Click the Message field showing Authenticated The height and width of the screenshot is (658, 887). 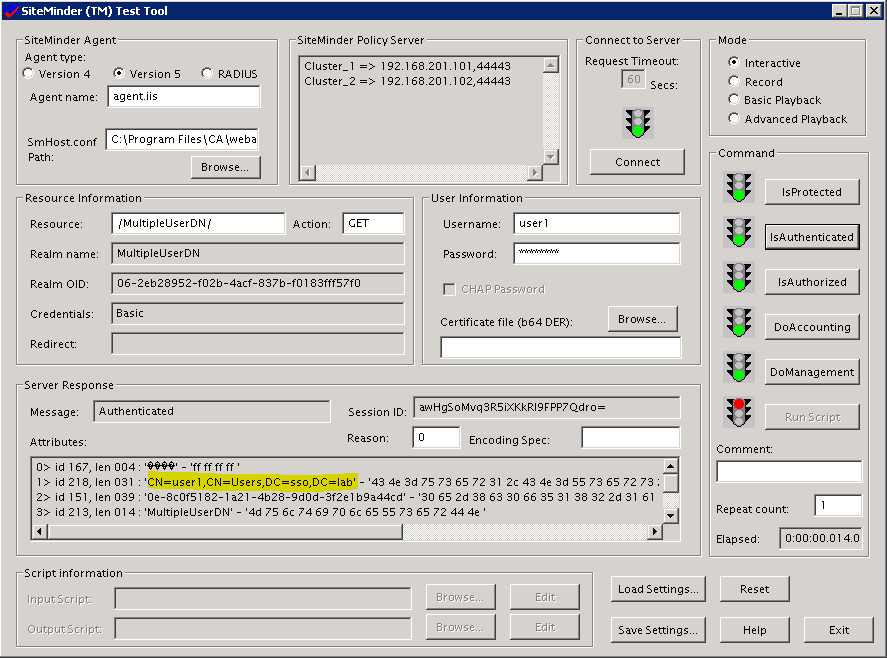[x=212, y=411]
